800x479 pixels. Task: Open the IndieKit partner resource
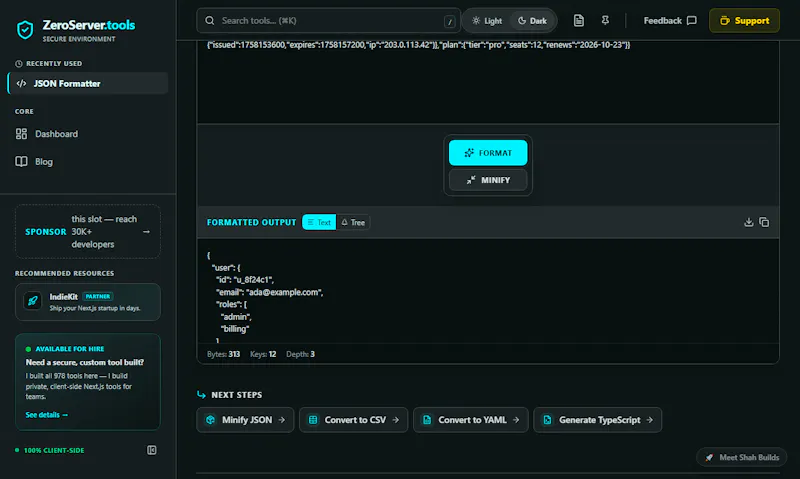coord(88,302)
